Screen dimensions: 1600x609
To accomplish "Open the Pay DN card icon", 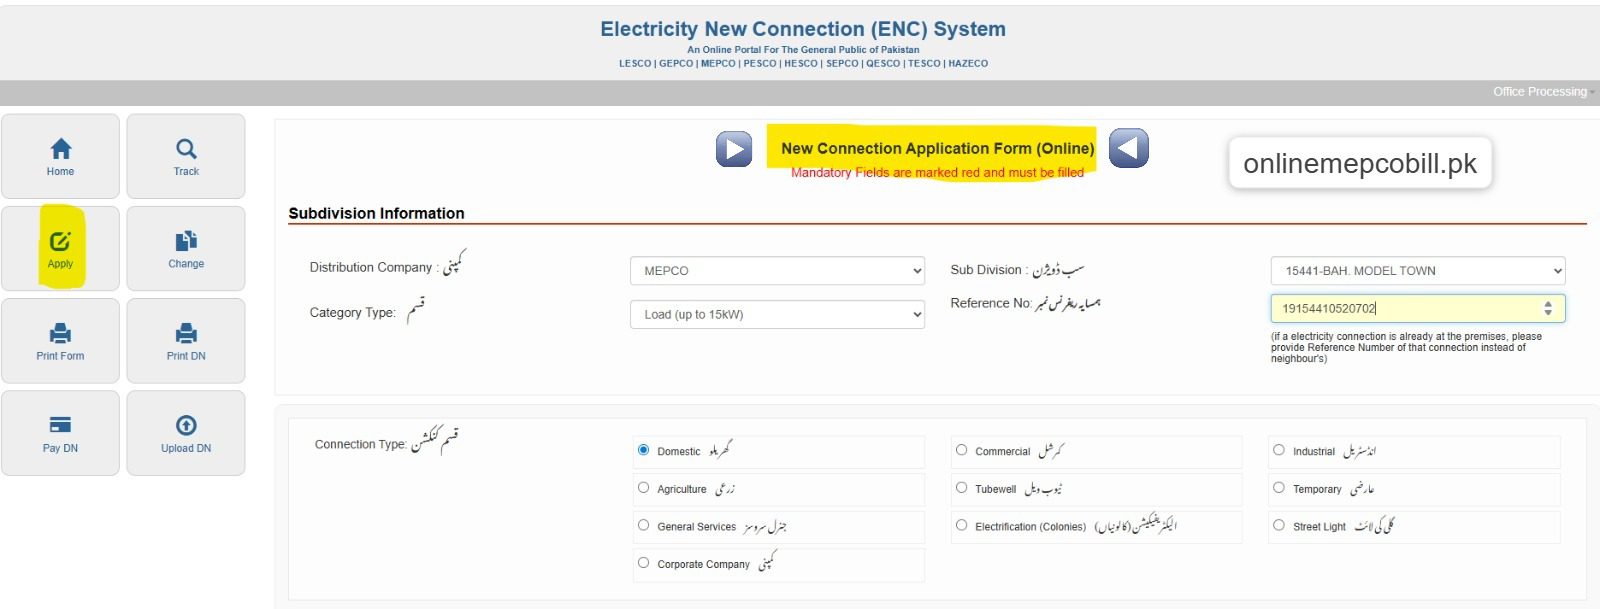I will (60, 425).
